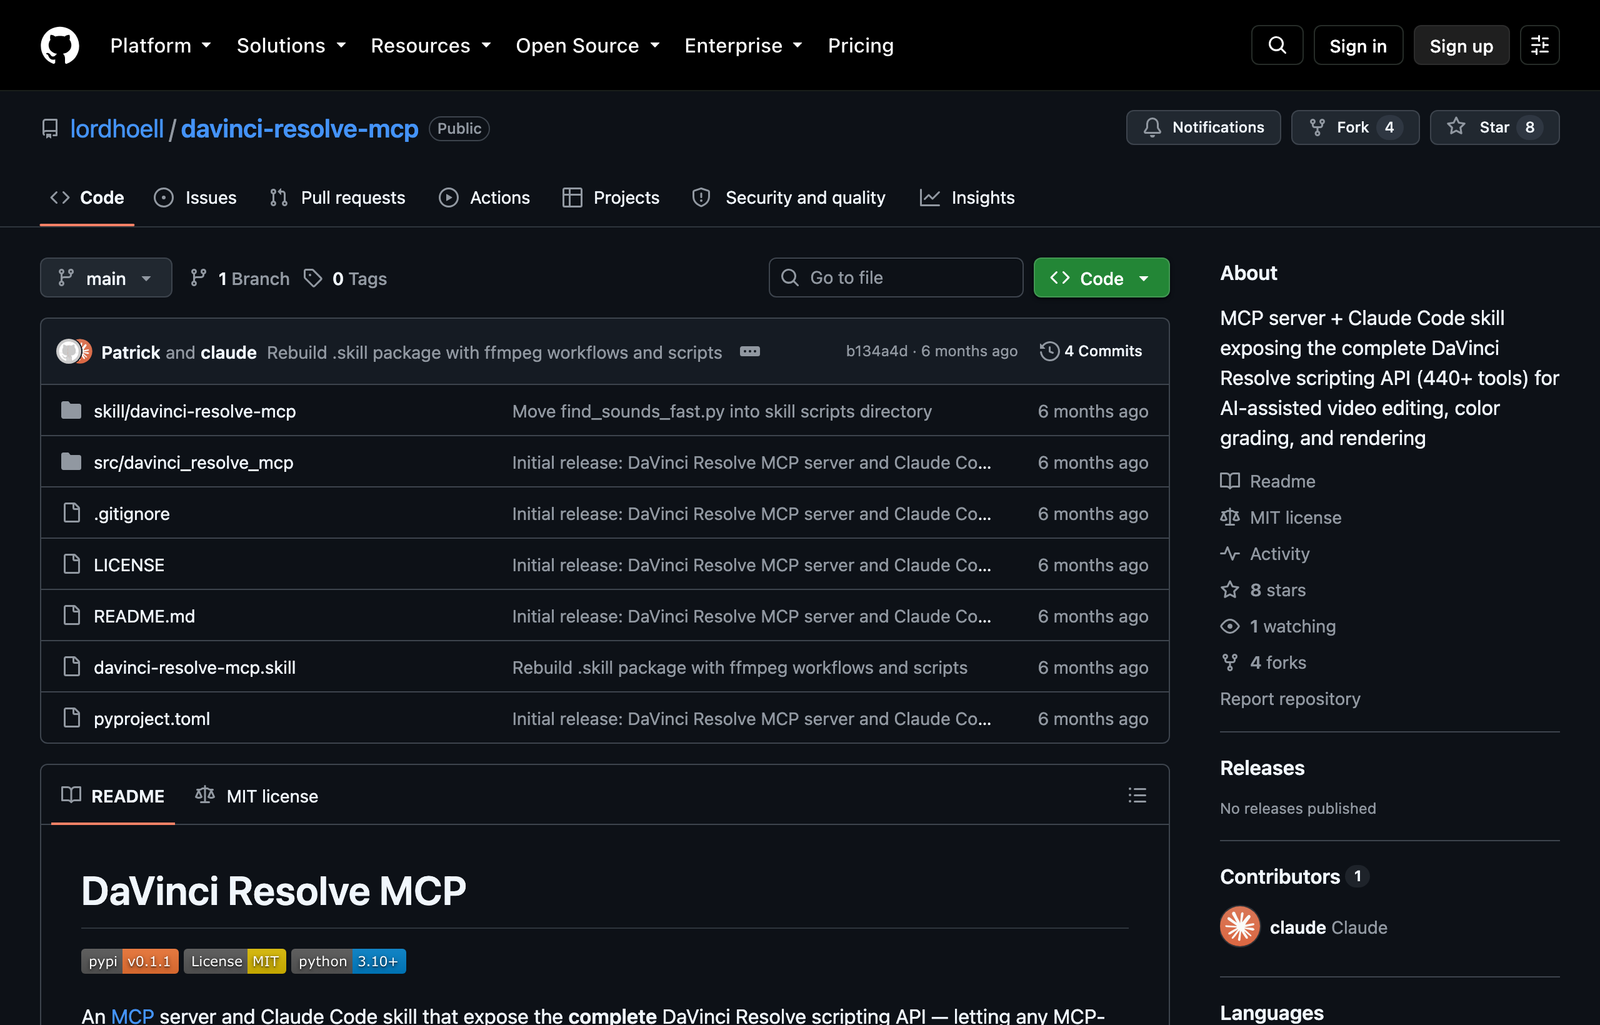The width and height of the screenshot is (1600, 1025).
Task: Fork this repository
Action: click(1355, 127)
